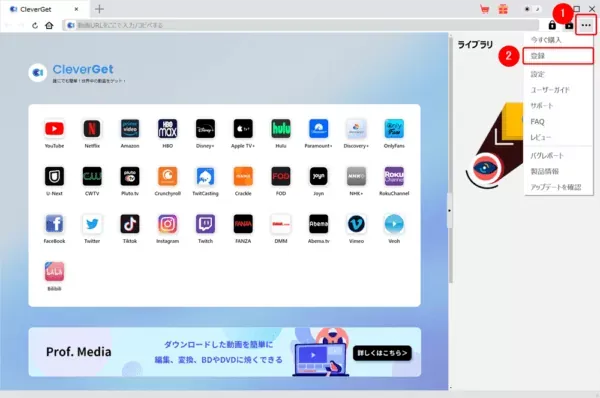This screenshot has height=398, width=600.
Task: Open the Joyn shortcut
Action: click(x=318, y=176)
